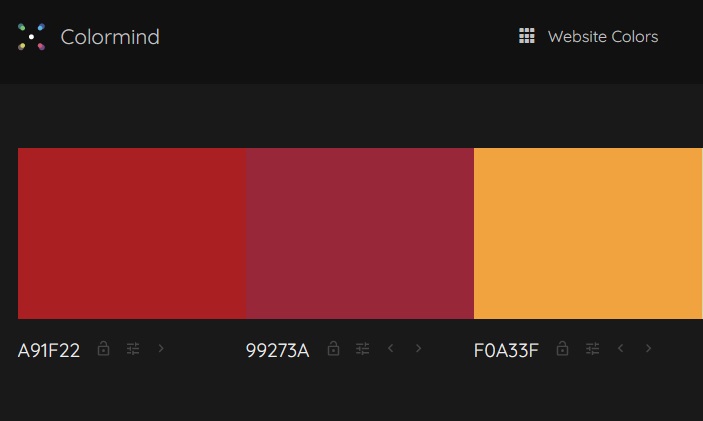Move A91F22 color to the right

[x=161, y=348]
